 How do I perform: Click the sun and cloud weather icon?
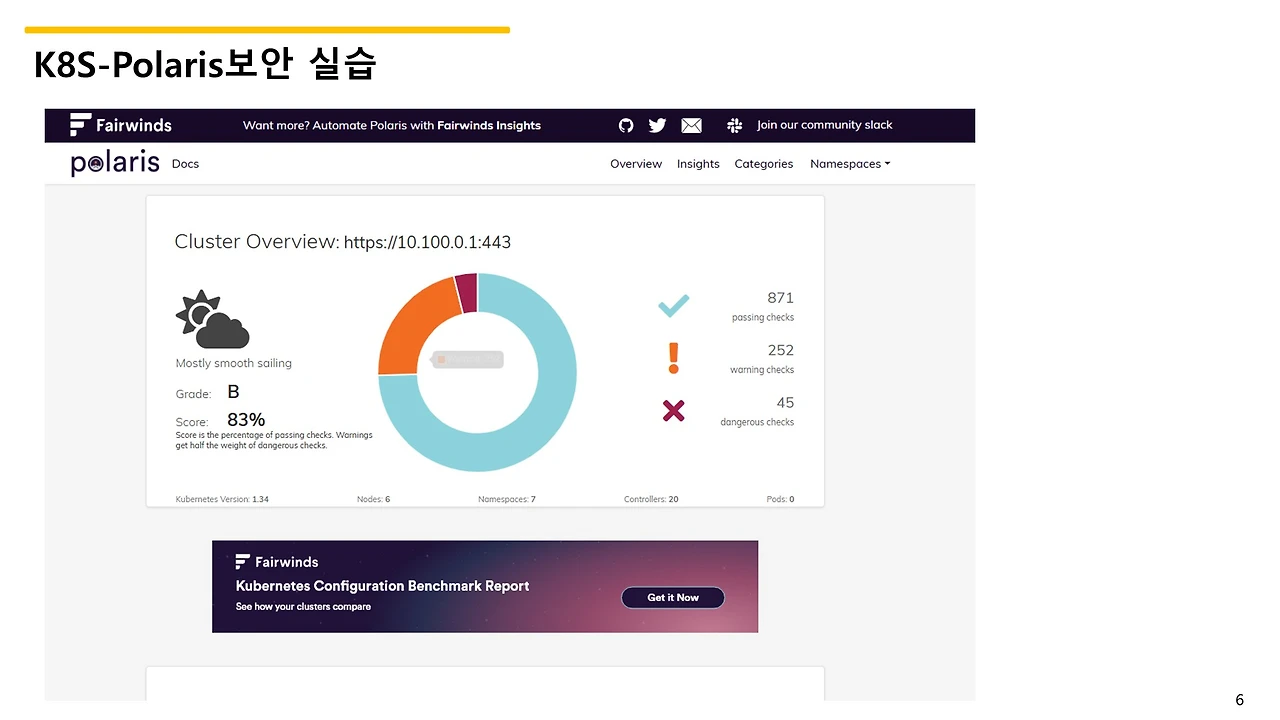[212, 319]
